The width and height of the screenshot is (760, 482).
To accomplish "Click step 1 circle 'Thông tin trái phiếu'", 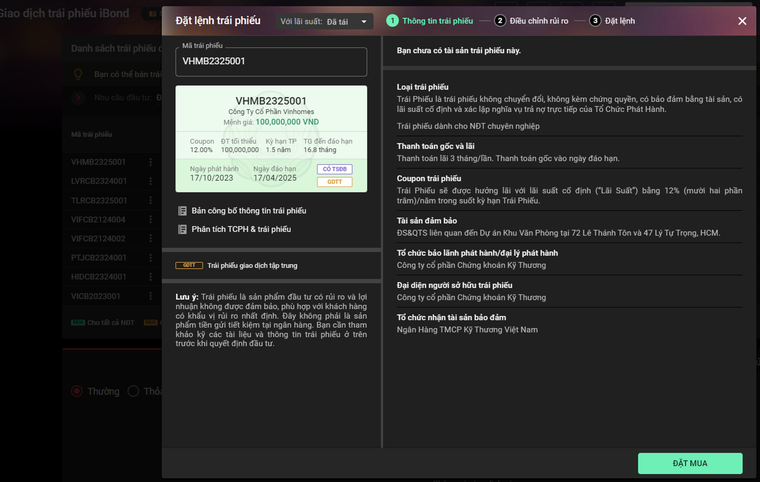I will (393, 21).
